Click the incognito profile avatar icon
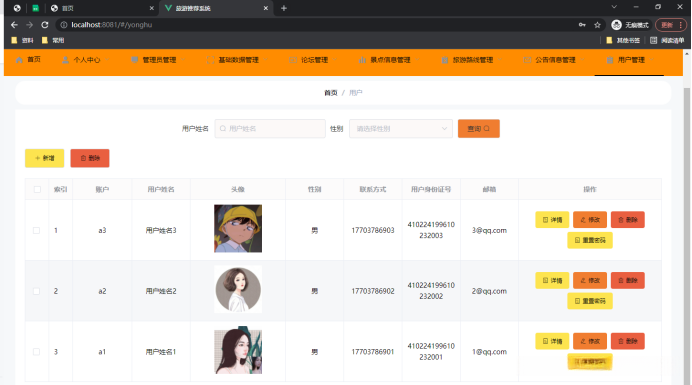 click(x=617, y=25)
